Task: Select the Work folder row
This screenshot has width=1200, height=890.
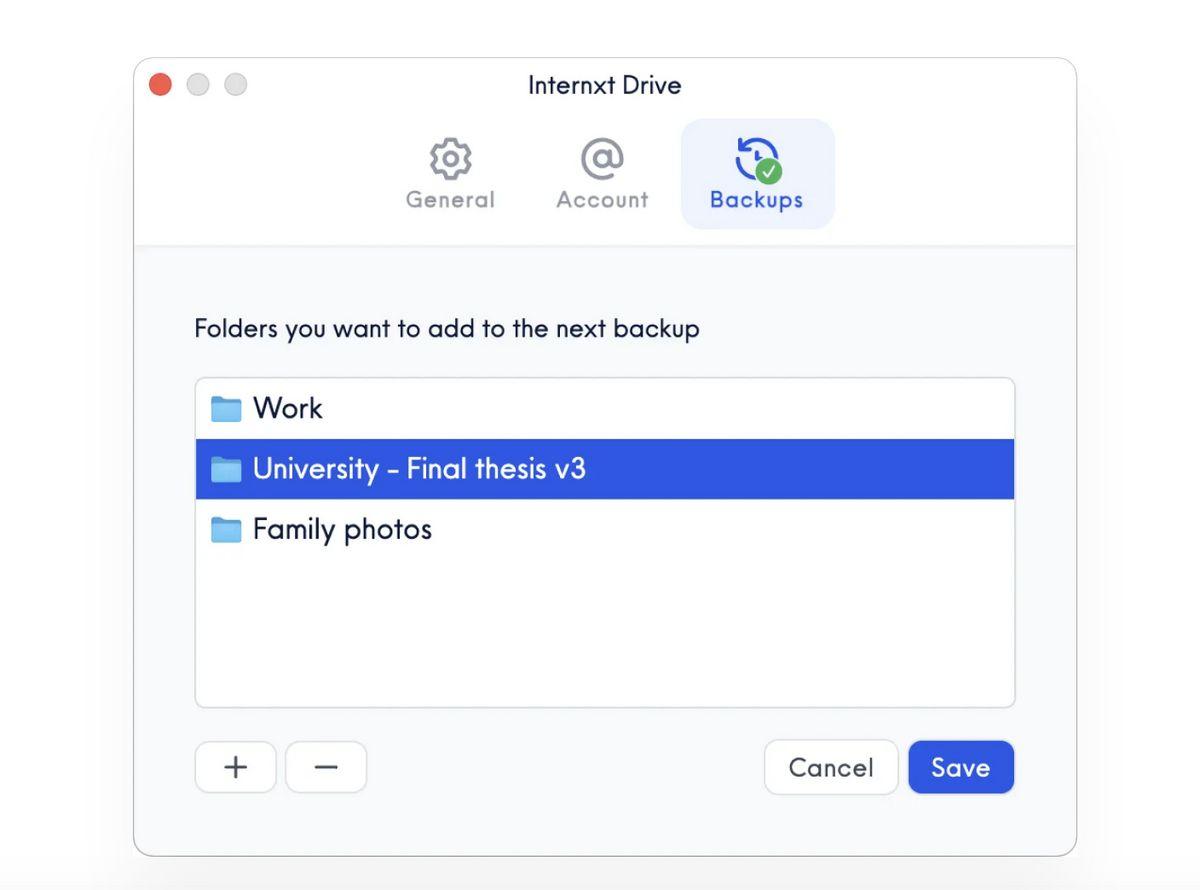Action: tap(605, 408)
